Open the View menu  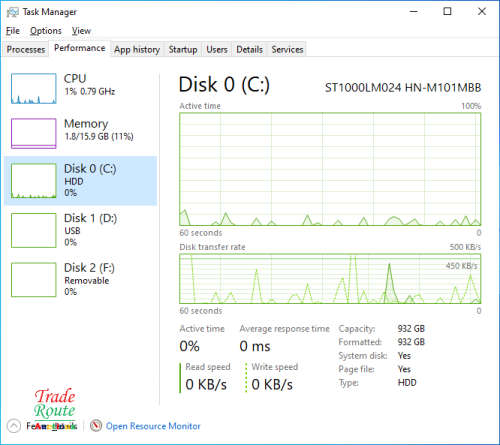[x=81, y=31]
